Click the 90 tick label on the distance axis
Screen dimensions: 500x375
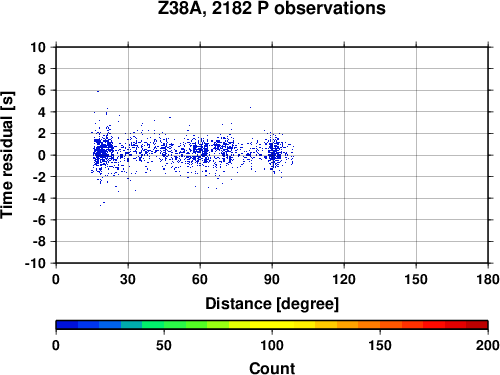pos(272,279)
